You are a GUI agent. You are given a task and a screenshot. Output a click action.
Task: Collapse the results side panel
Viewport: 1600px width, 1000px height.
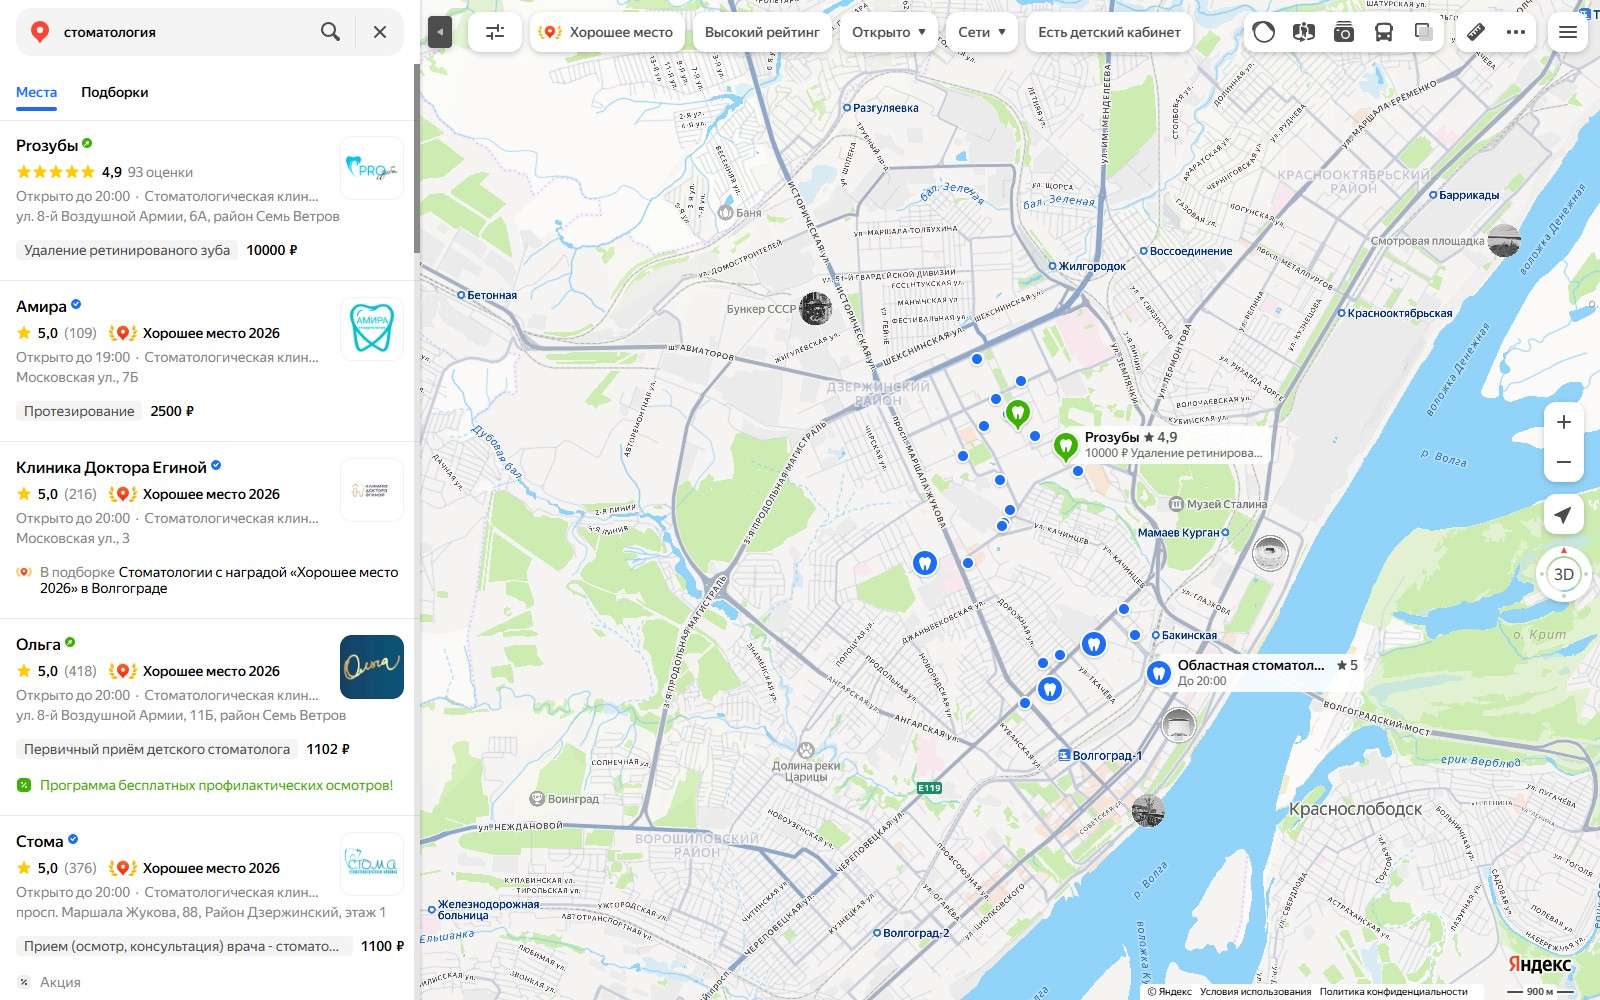[440, 32]
